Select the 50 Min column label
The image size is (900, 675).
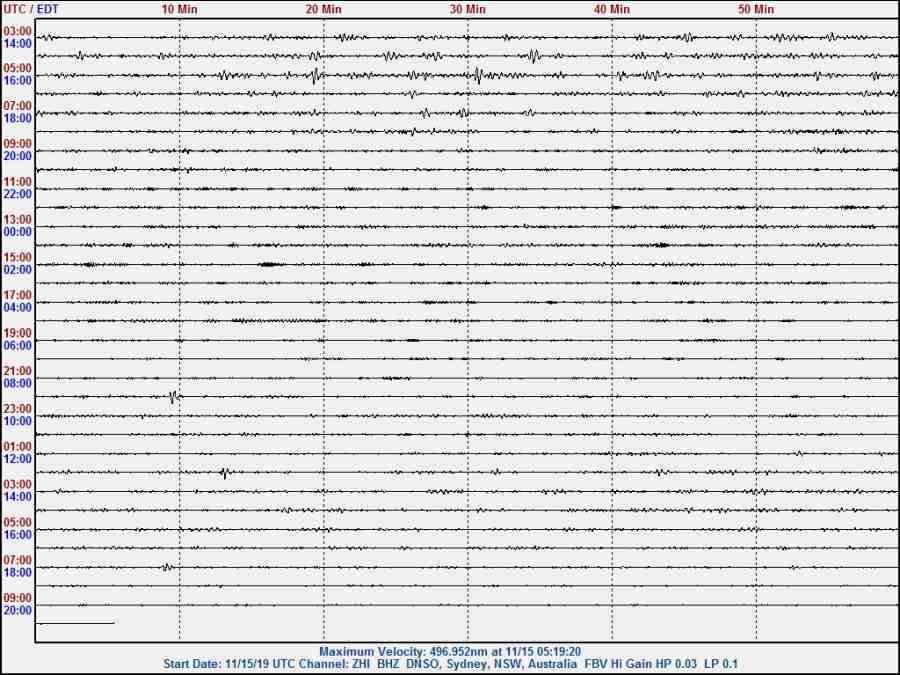(x=756, y=9)
